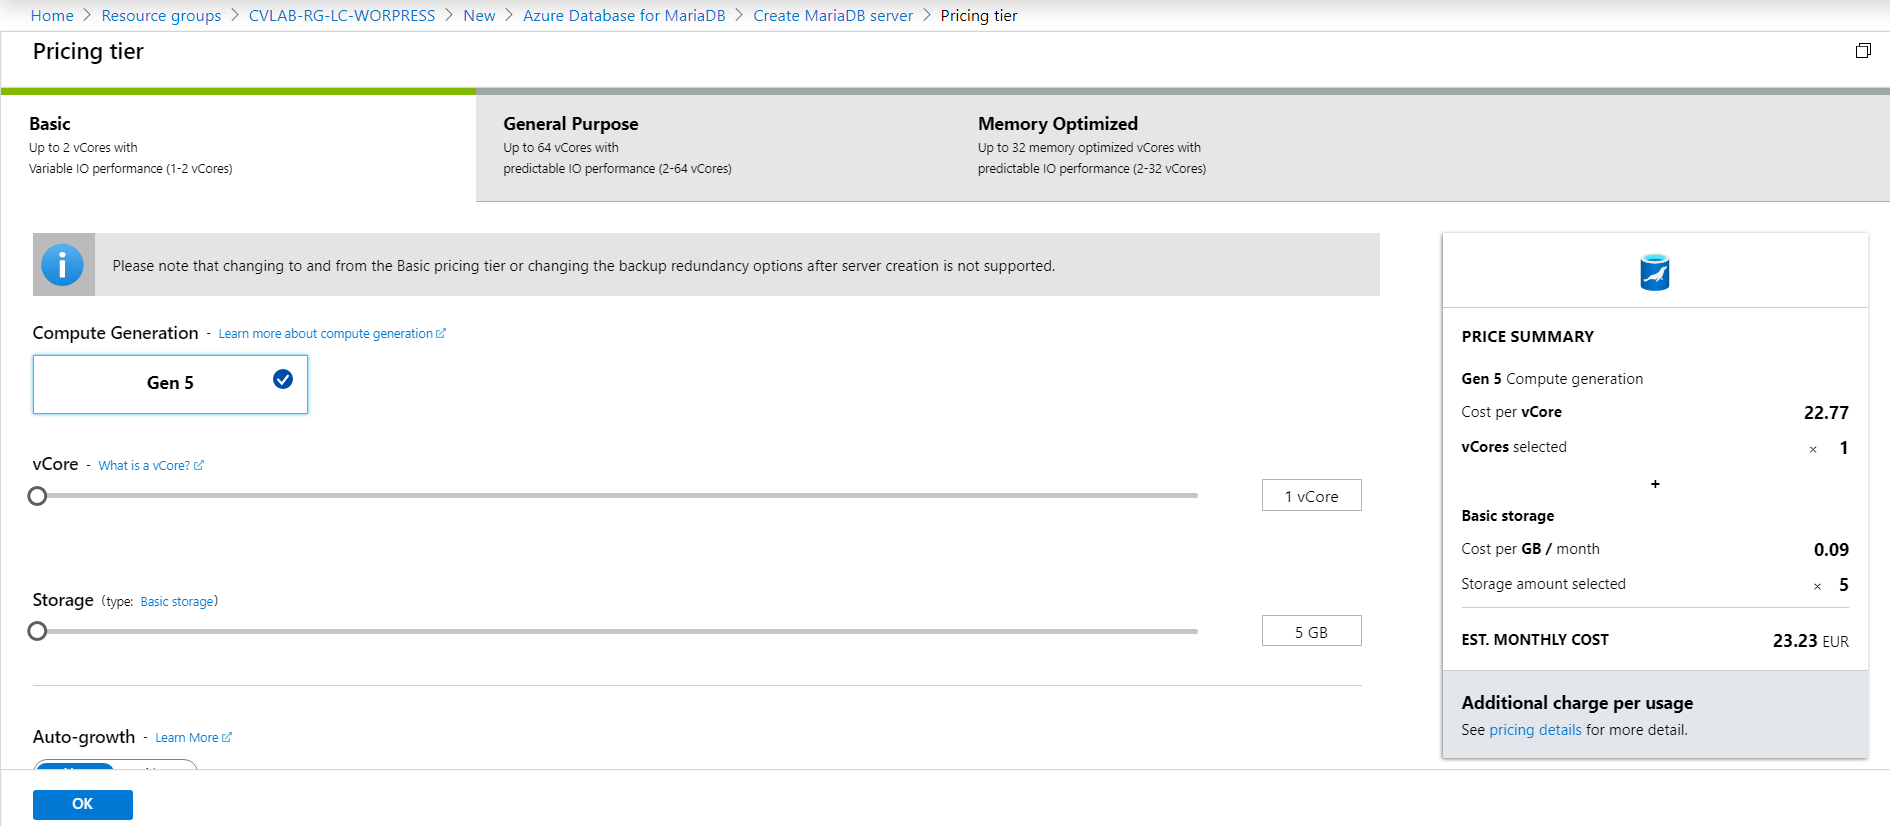Click the Storage slider handle
The width and height of the screenshot is (1890, 826).
tap(38, 631)
